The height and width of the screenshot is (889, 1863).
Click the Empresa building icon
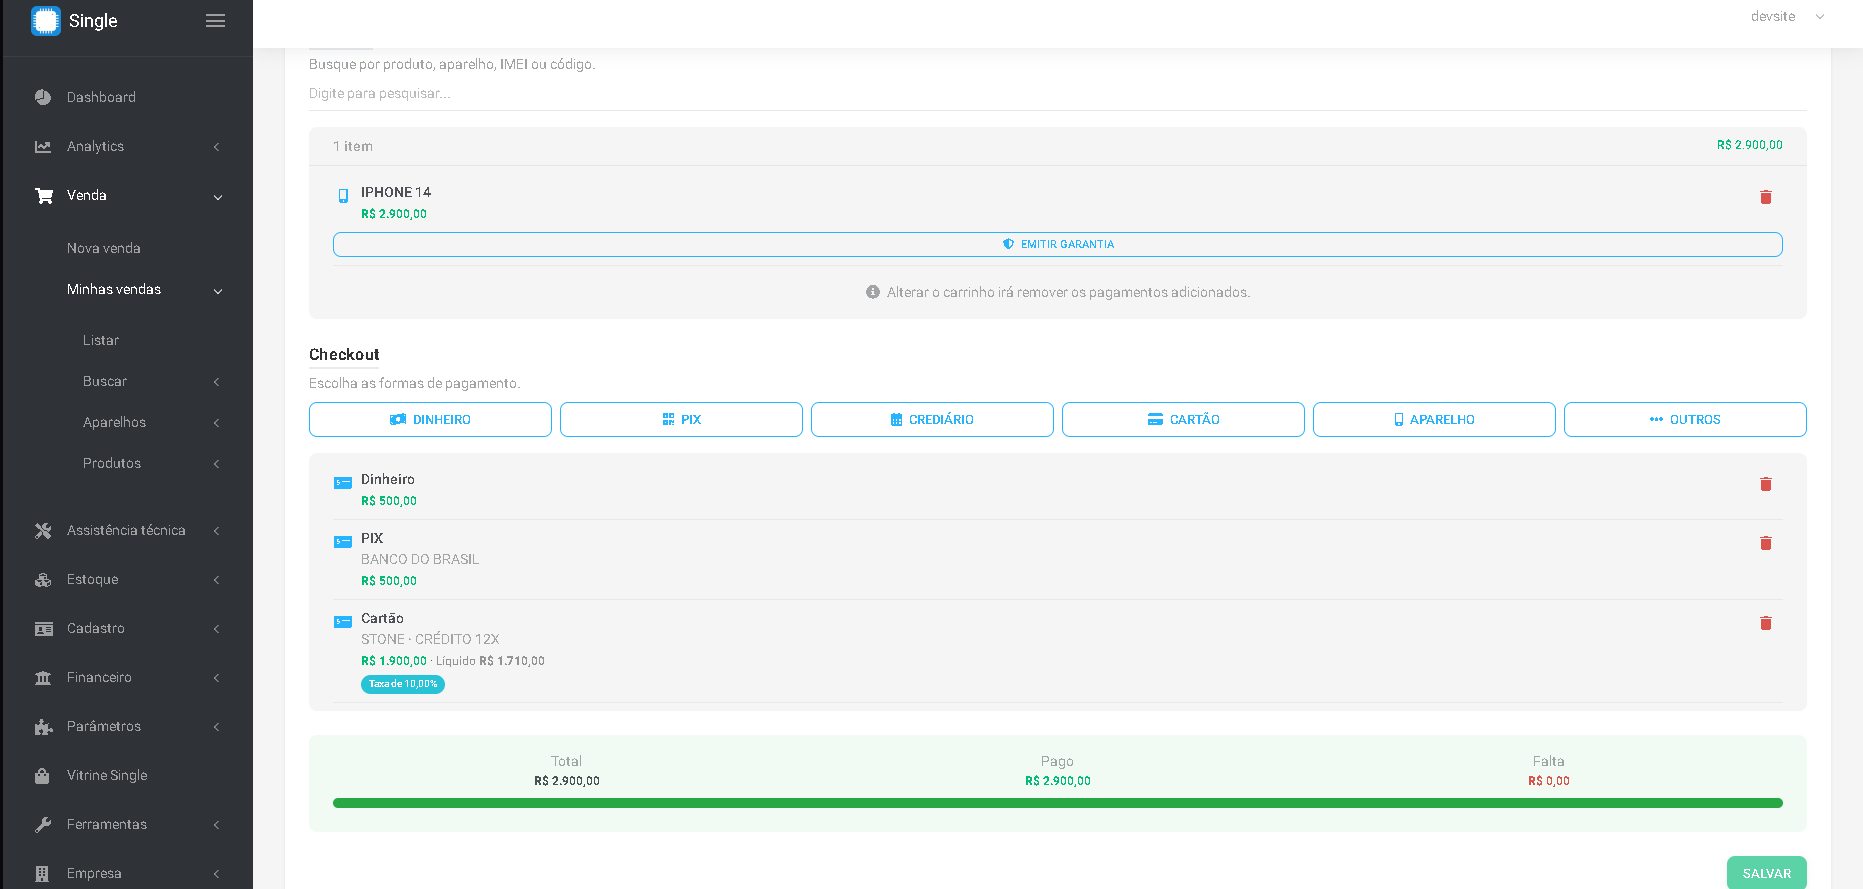tap(42, 874)
